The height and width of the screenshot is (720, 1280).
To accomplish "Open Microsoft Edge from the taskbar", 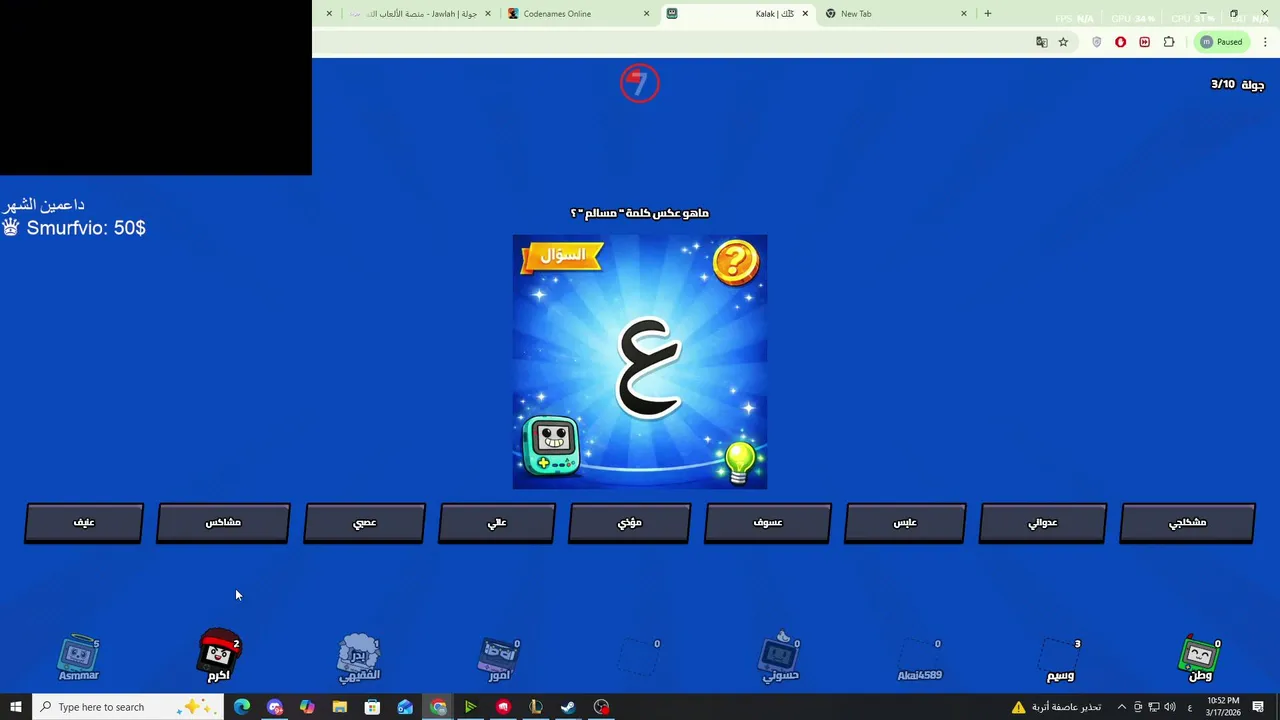I will pos(242,707).
